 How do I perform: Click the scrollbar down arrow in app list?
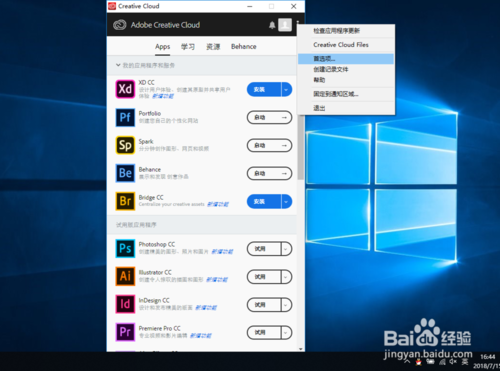(301, 349)
